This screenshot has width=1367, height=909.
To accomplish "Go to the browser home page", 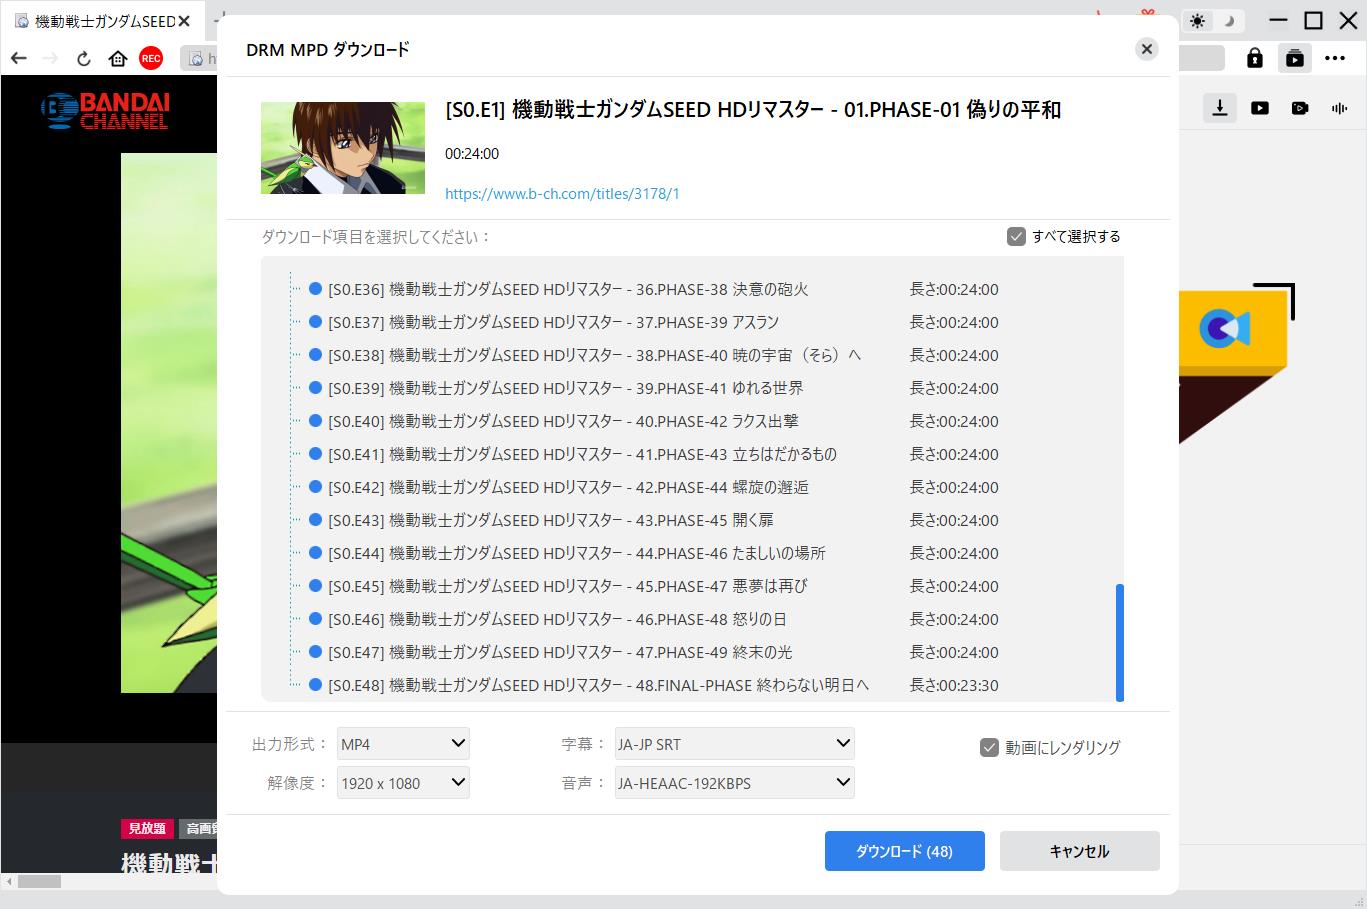I will (118, 59).
